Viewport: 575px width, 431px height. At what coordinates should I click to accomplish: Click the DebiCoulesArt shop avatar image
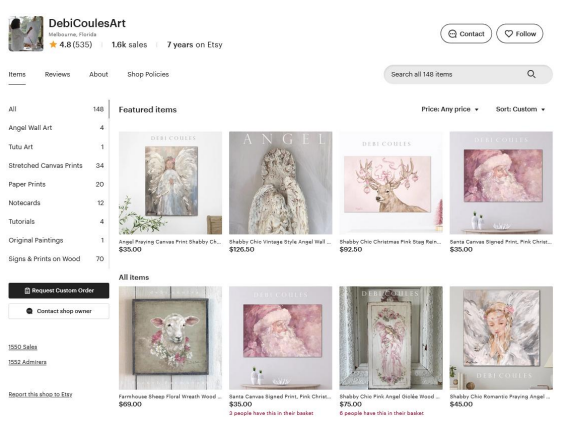pos(26,33)
